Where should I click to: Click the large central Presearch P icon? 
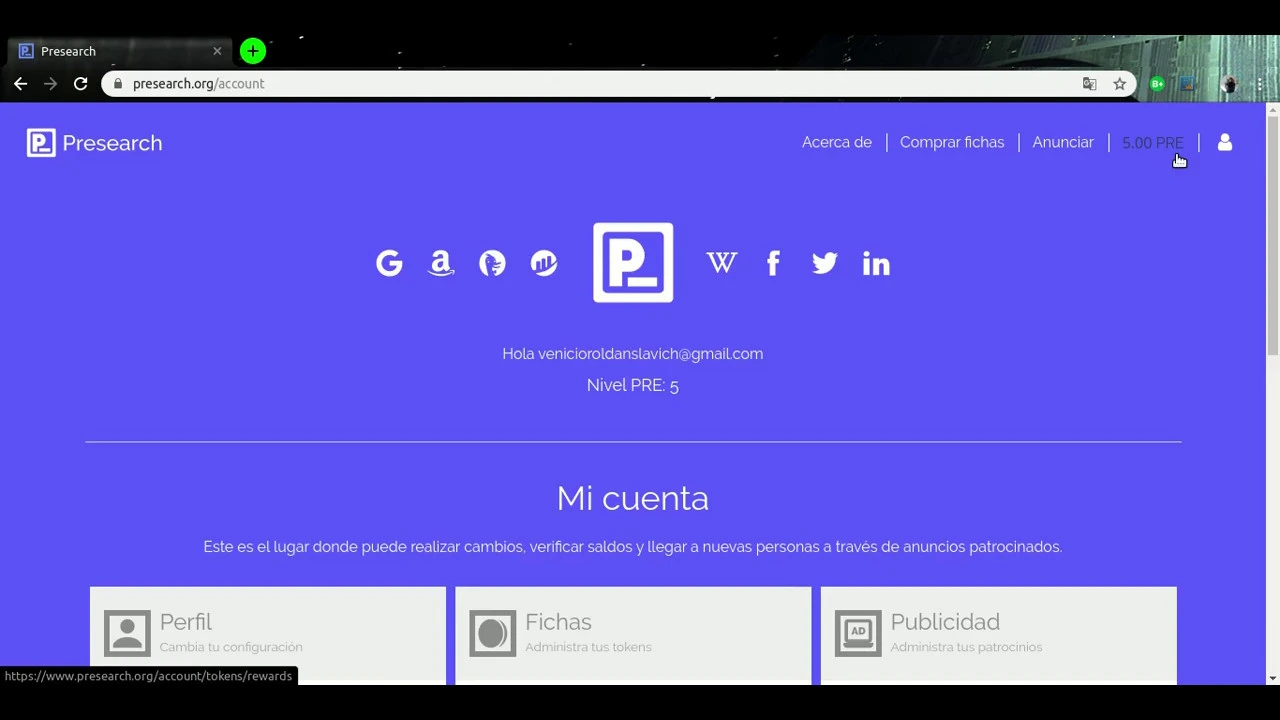click(633, 262)
